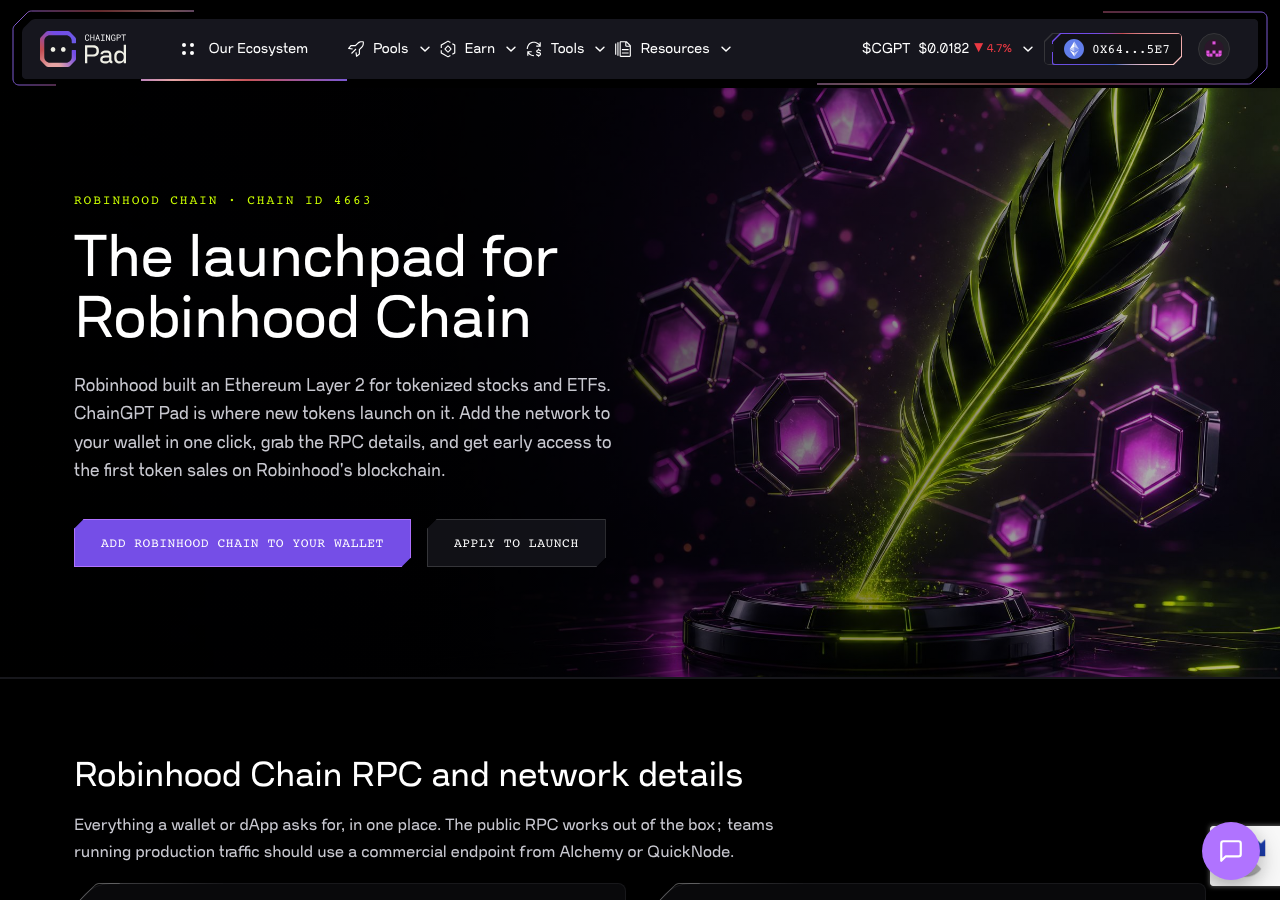Click the paragraph starting 'Robinhood built an Ethereum Layer 2'
The width and height of the screenshot is (1280, 900).
click(342, 427)
